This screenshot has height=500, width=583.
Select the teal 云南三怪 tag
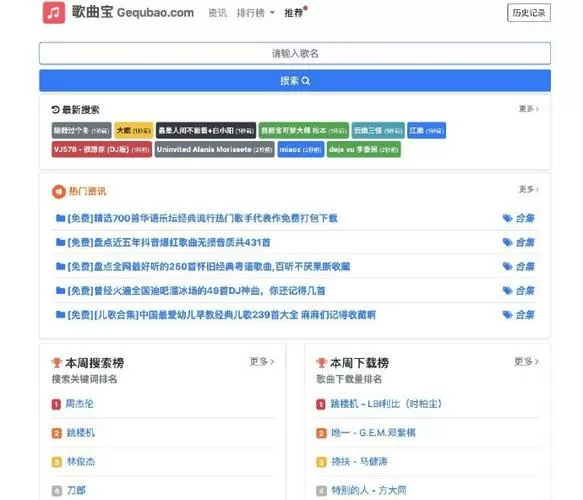(x=378, y=130)
